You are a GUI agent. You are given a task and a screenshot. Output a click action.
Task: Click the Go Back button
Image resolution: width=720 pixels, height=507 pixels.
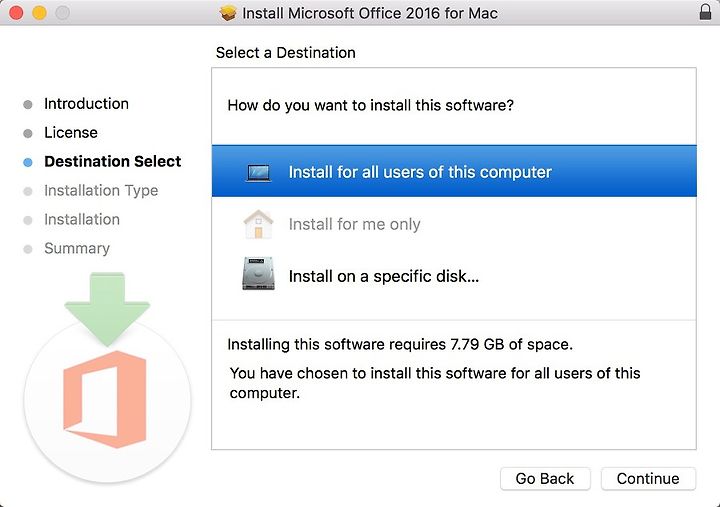click(545, 479)
